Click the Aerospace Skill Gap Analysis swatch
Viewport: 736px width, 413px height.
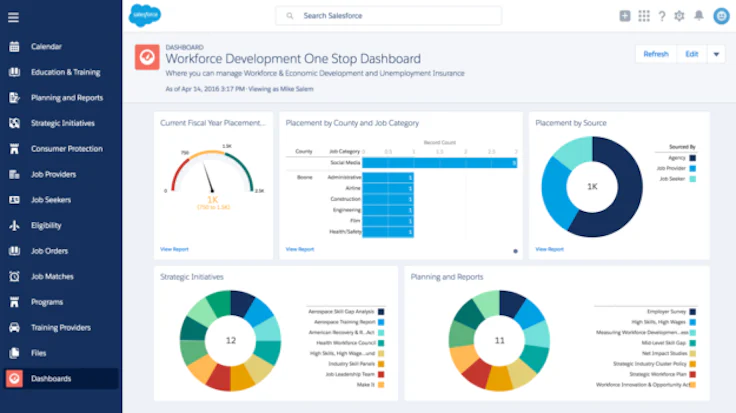coord(381,312)
